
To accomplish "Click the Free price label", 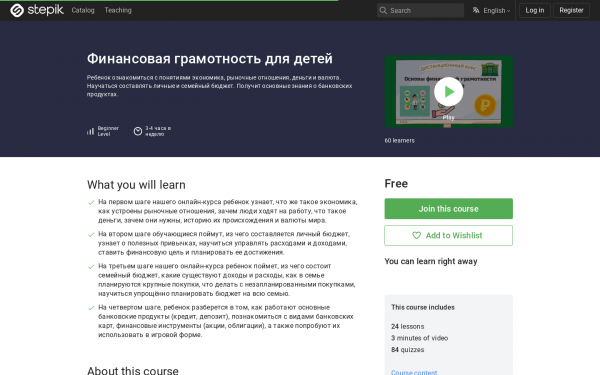I will coord(396,184).
